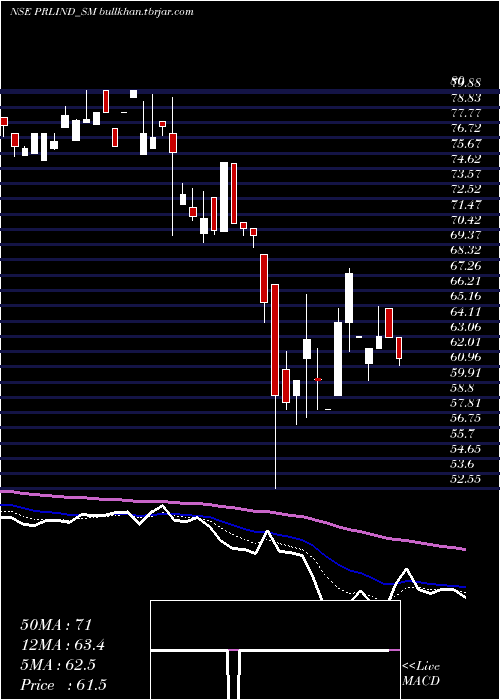Click the 71.47 price axis label

click(x=465, y=204)
